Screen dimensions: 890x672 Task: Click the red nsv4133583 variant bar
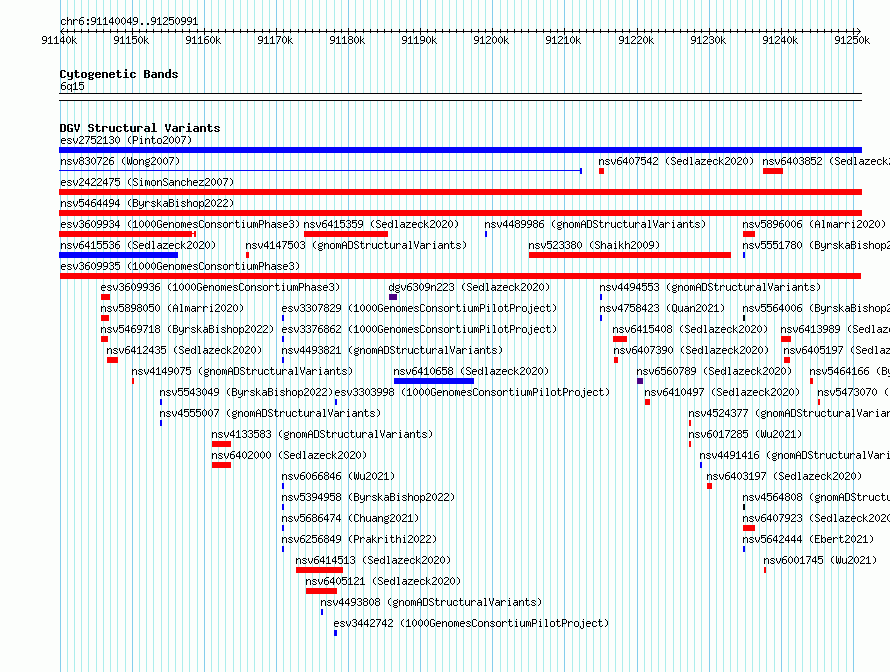(221, 444)
